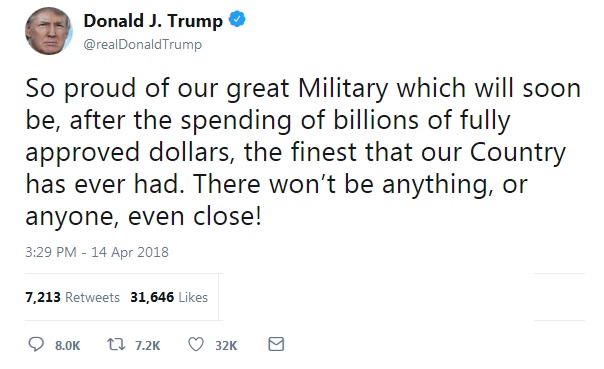
Task: Click the word Retweets in stats
Action: [x=92, y=297]
